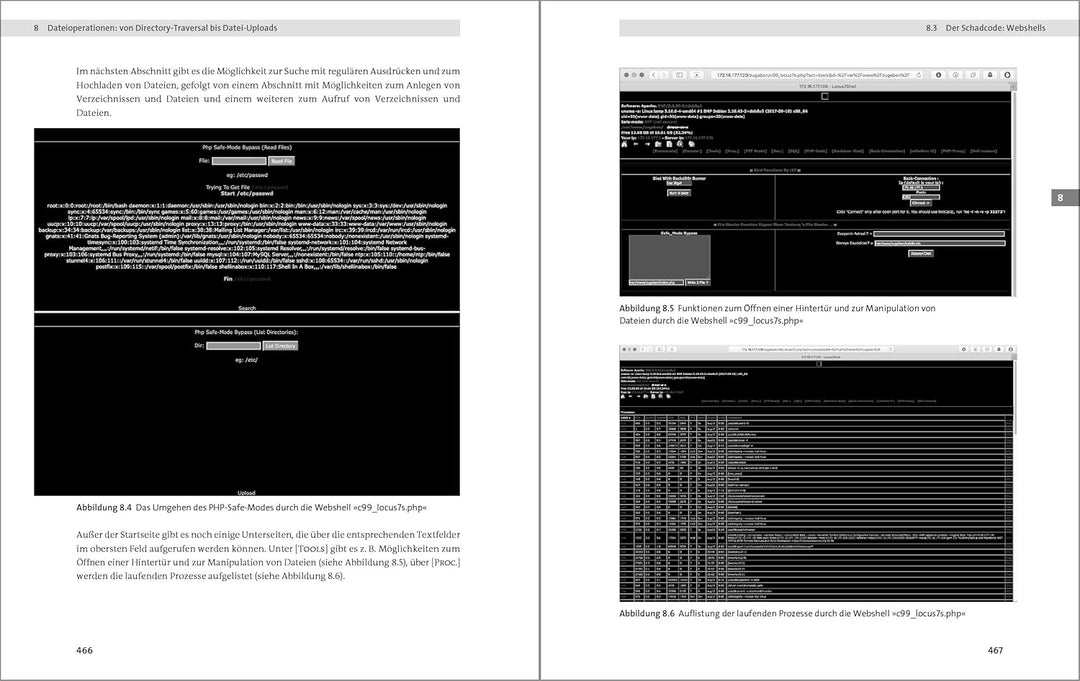Click the left arrow icon in figure 8.5 webshell
This screenshot has width=1080, height=681.
[636, 144]
